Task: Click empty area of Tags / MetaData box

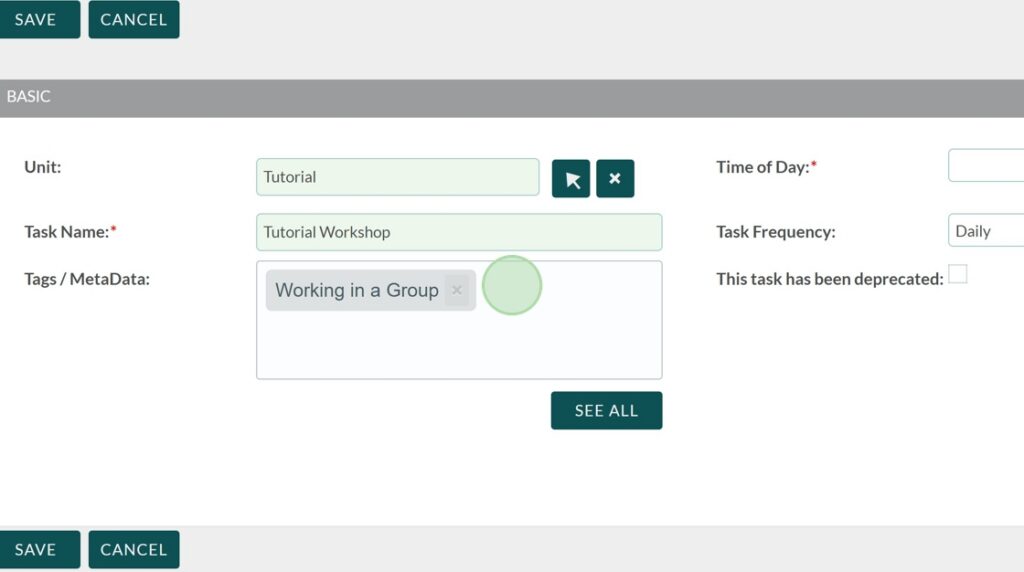Action: (458, 345)
